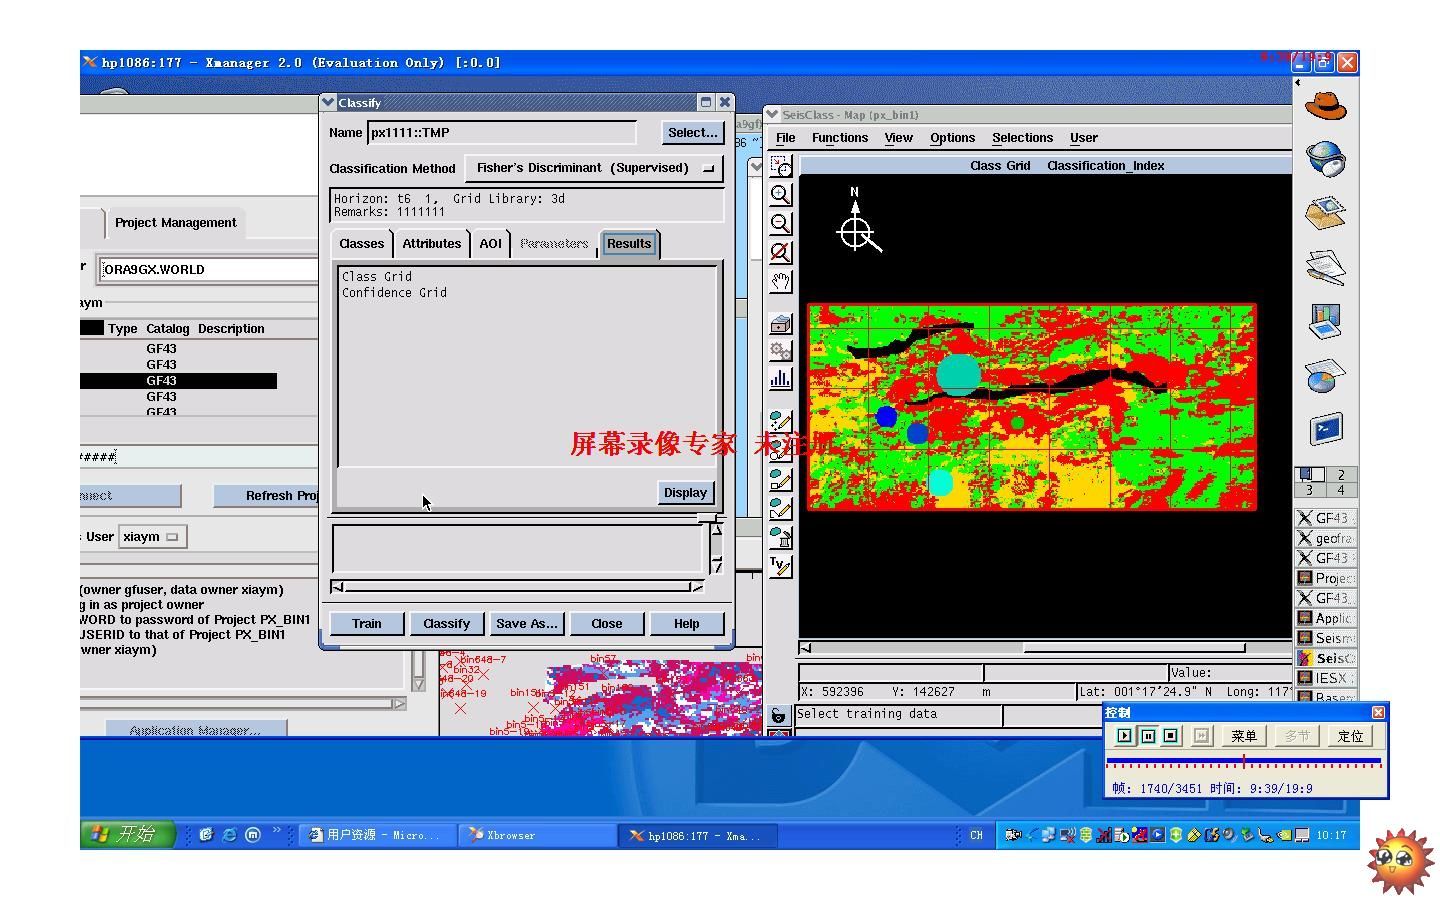1440x900 pixels.
Task: Select Class Grid in results list
Action: (x=377, y=277)
